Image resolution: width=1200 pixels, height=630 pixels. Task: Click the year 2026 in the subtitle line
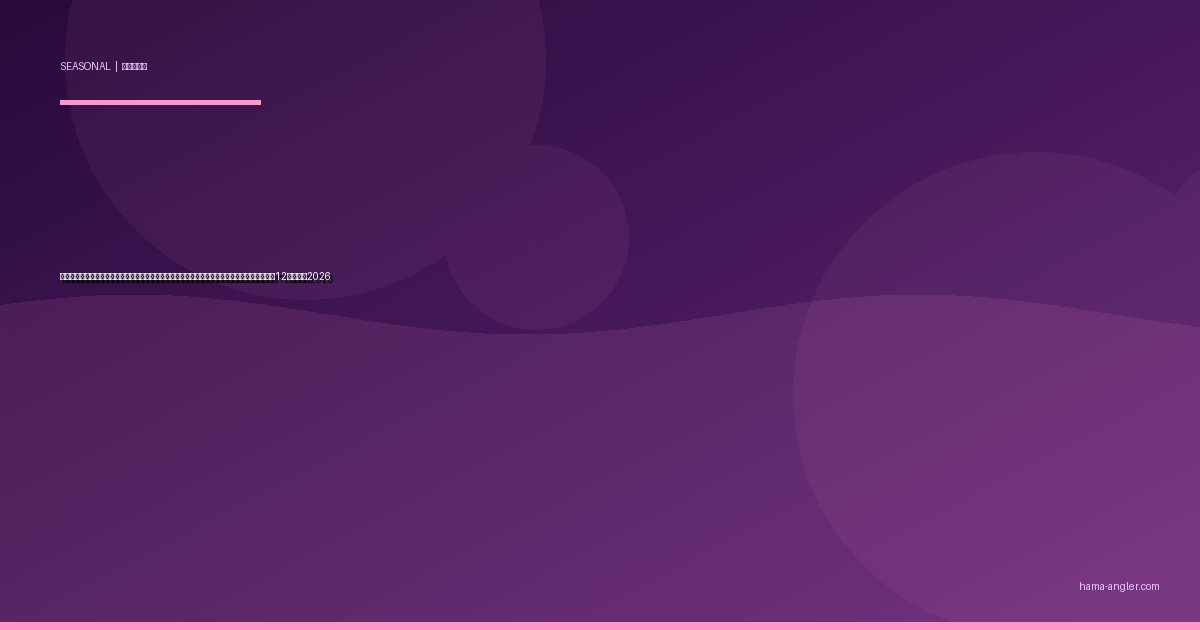[319, 277]
